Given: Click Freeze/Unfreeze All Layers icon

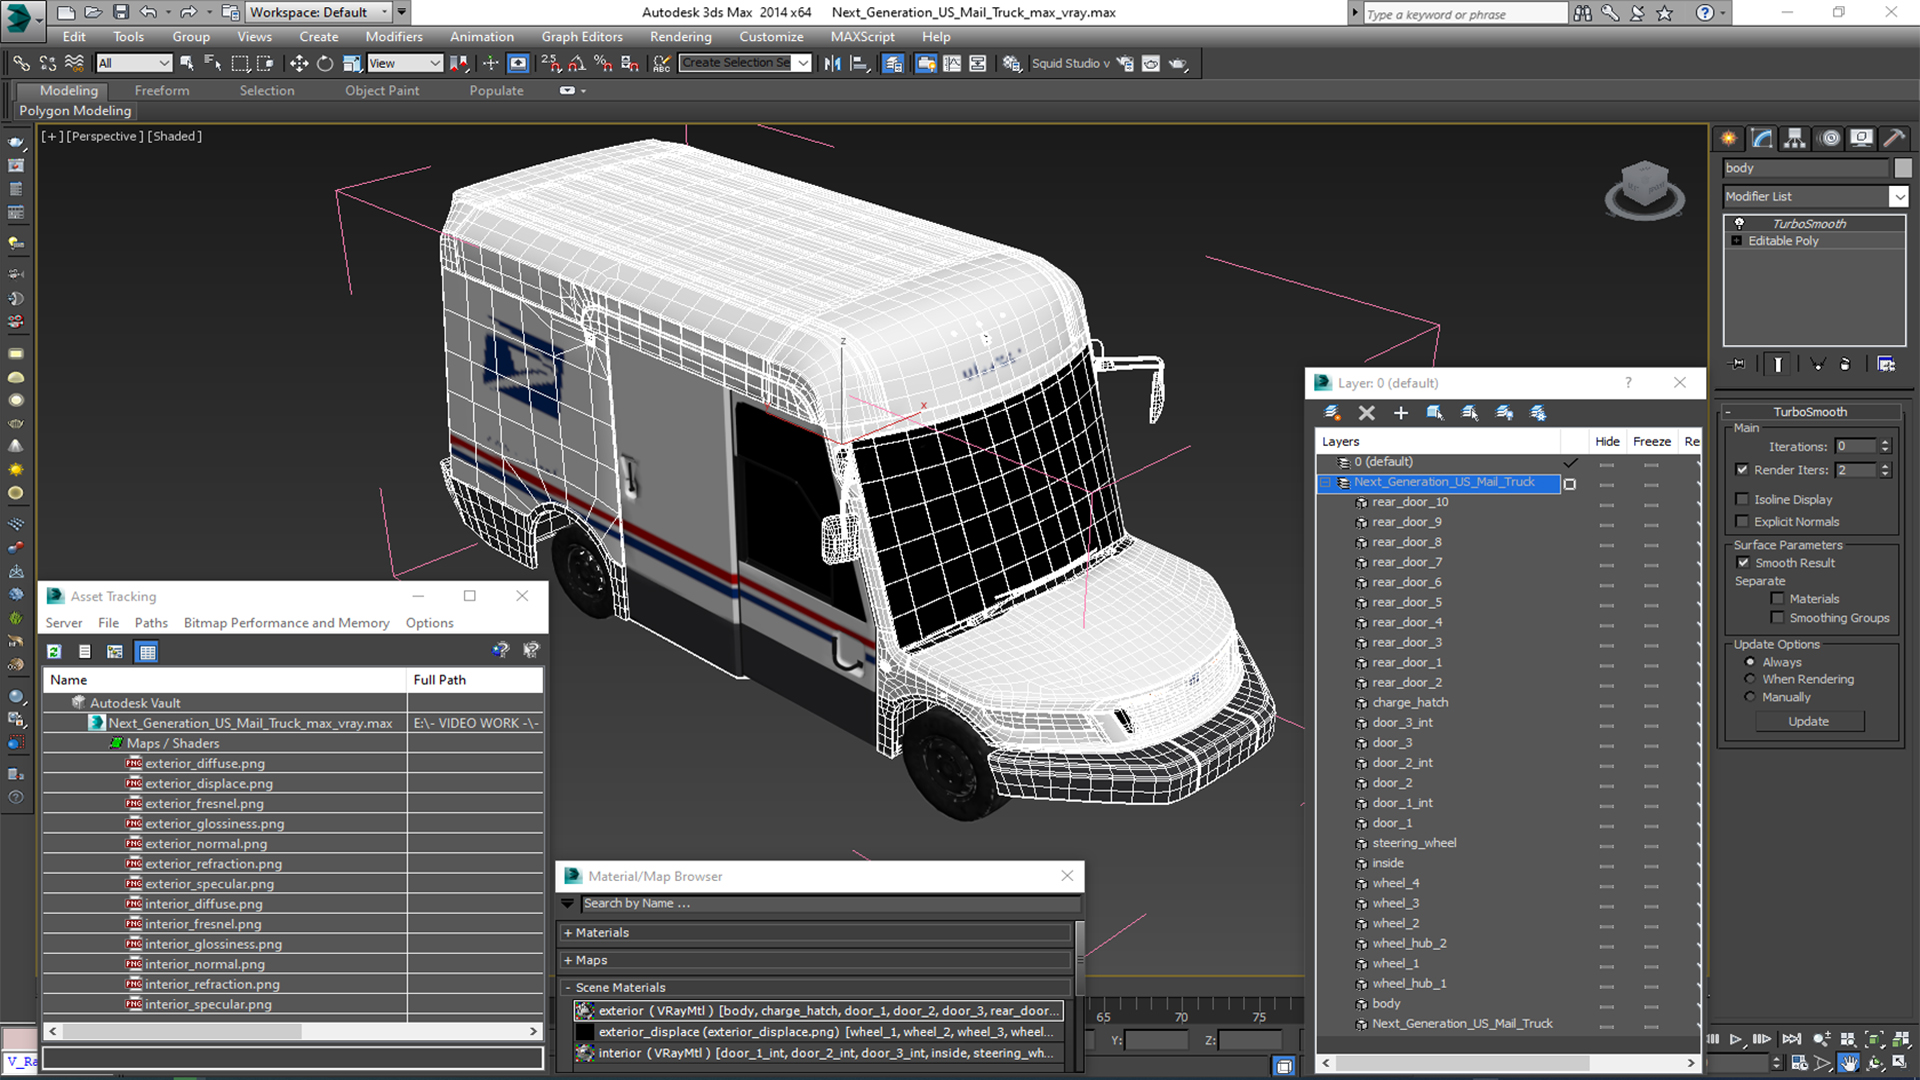Looking at the screenshot, I should [x=1538, y=413].
